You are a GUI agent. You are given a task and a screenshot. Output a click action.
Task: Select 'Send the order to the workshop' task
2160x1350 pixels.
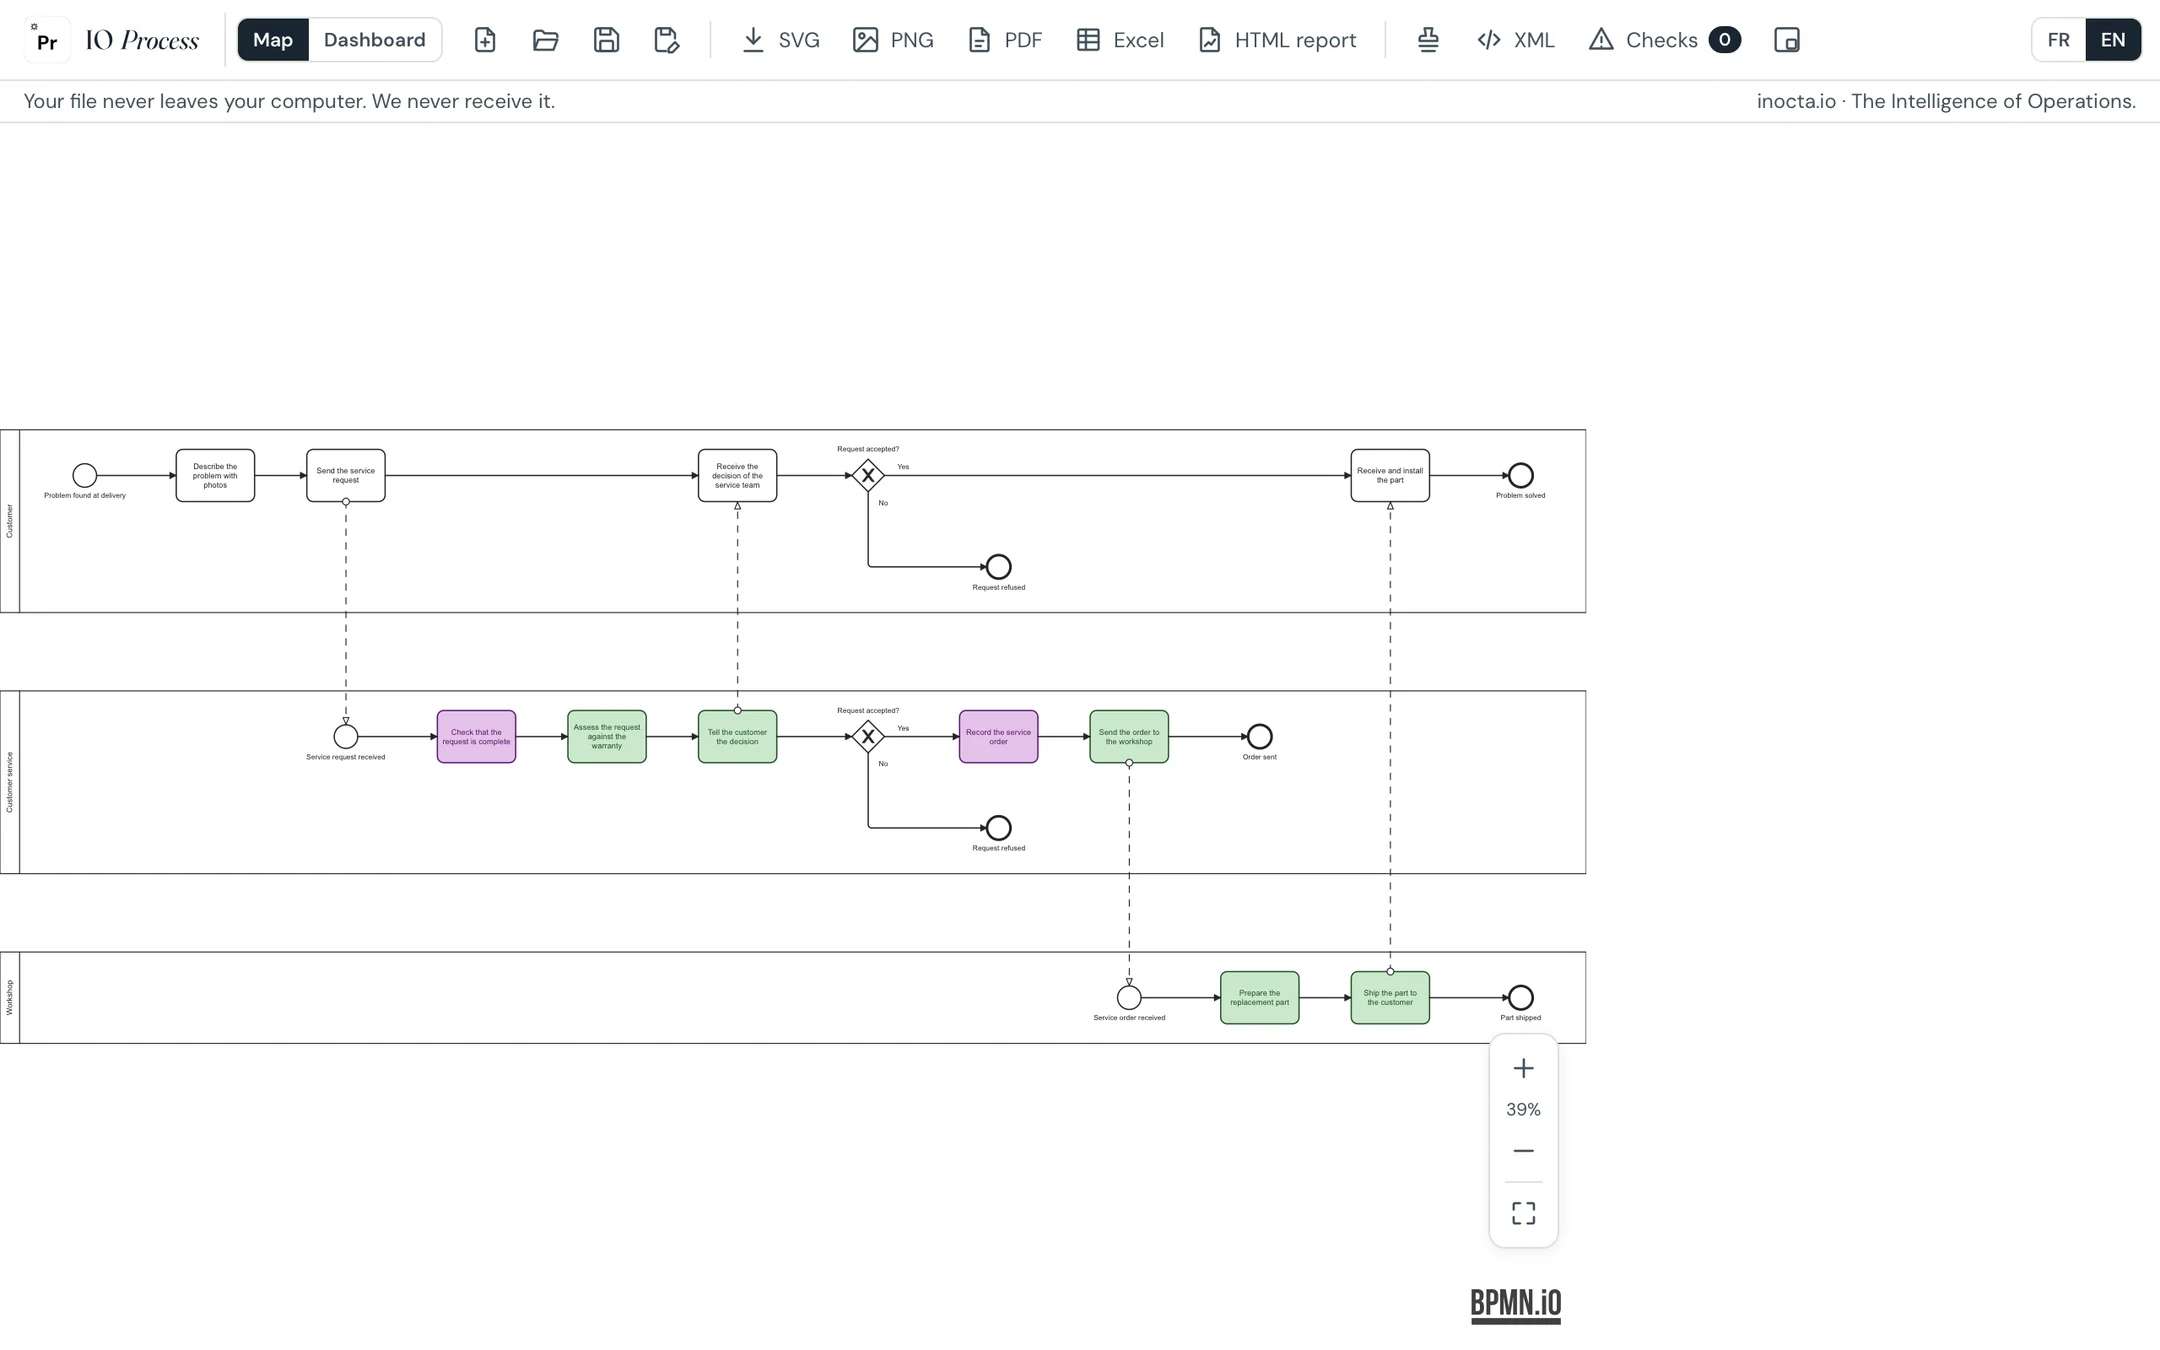coord(1129,737)
